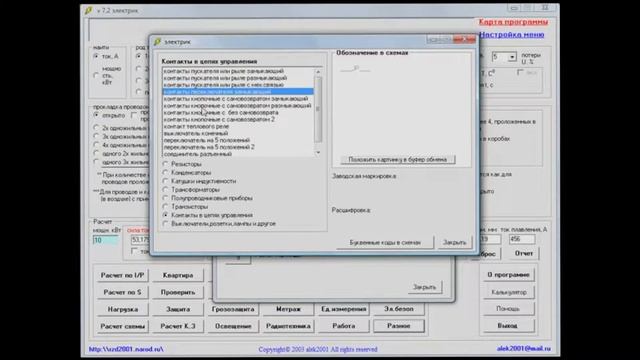
Task: Click 'Калькулятор' button
Action: [x=508, y=292]
